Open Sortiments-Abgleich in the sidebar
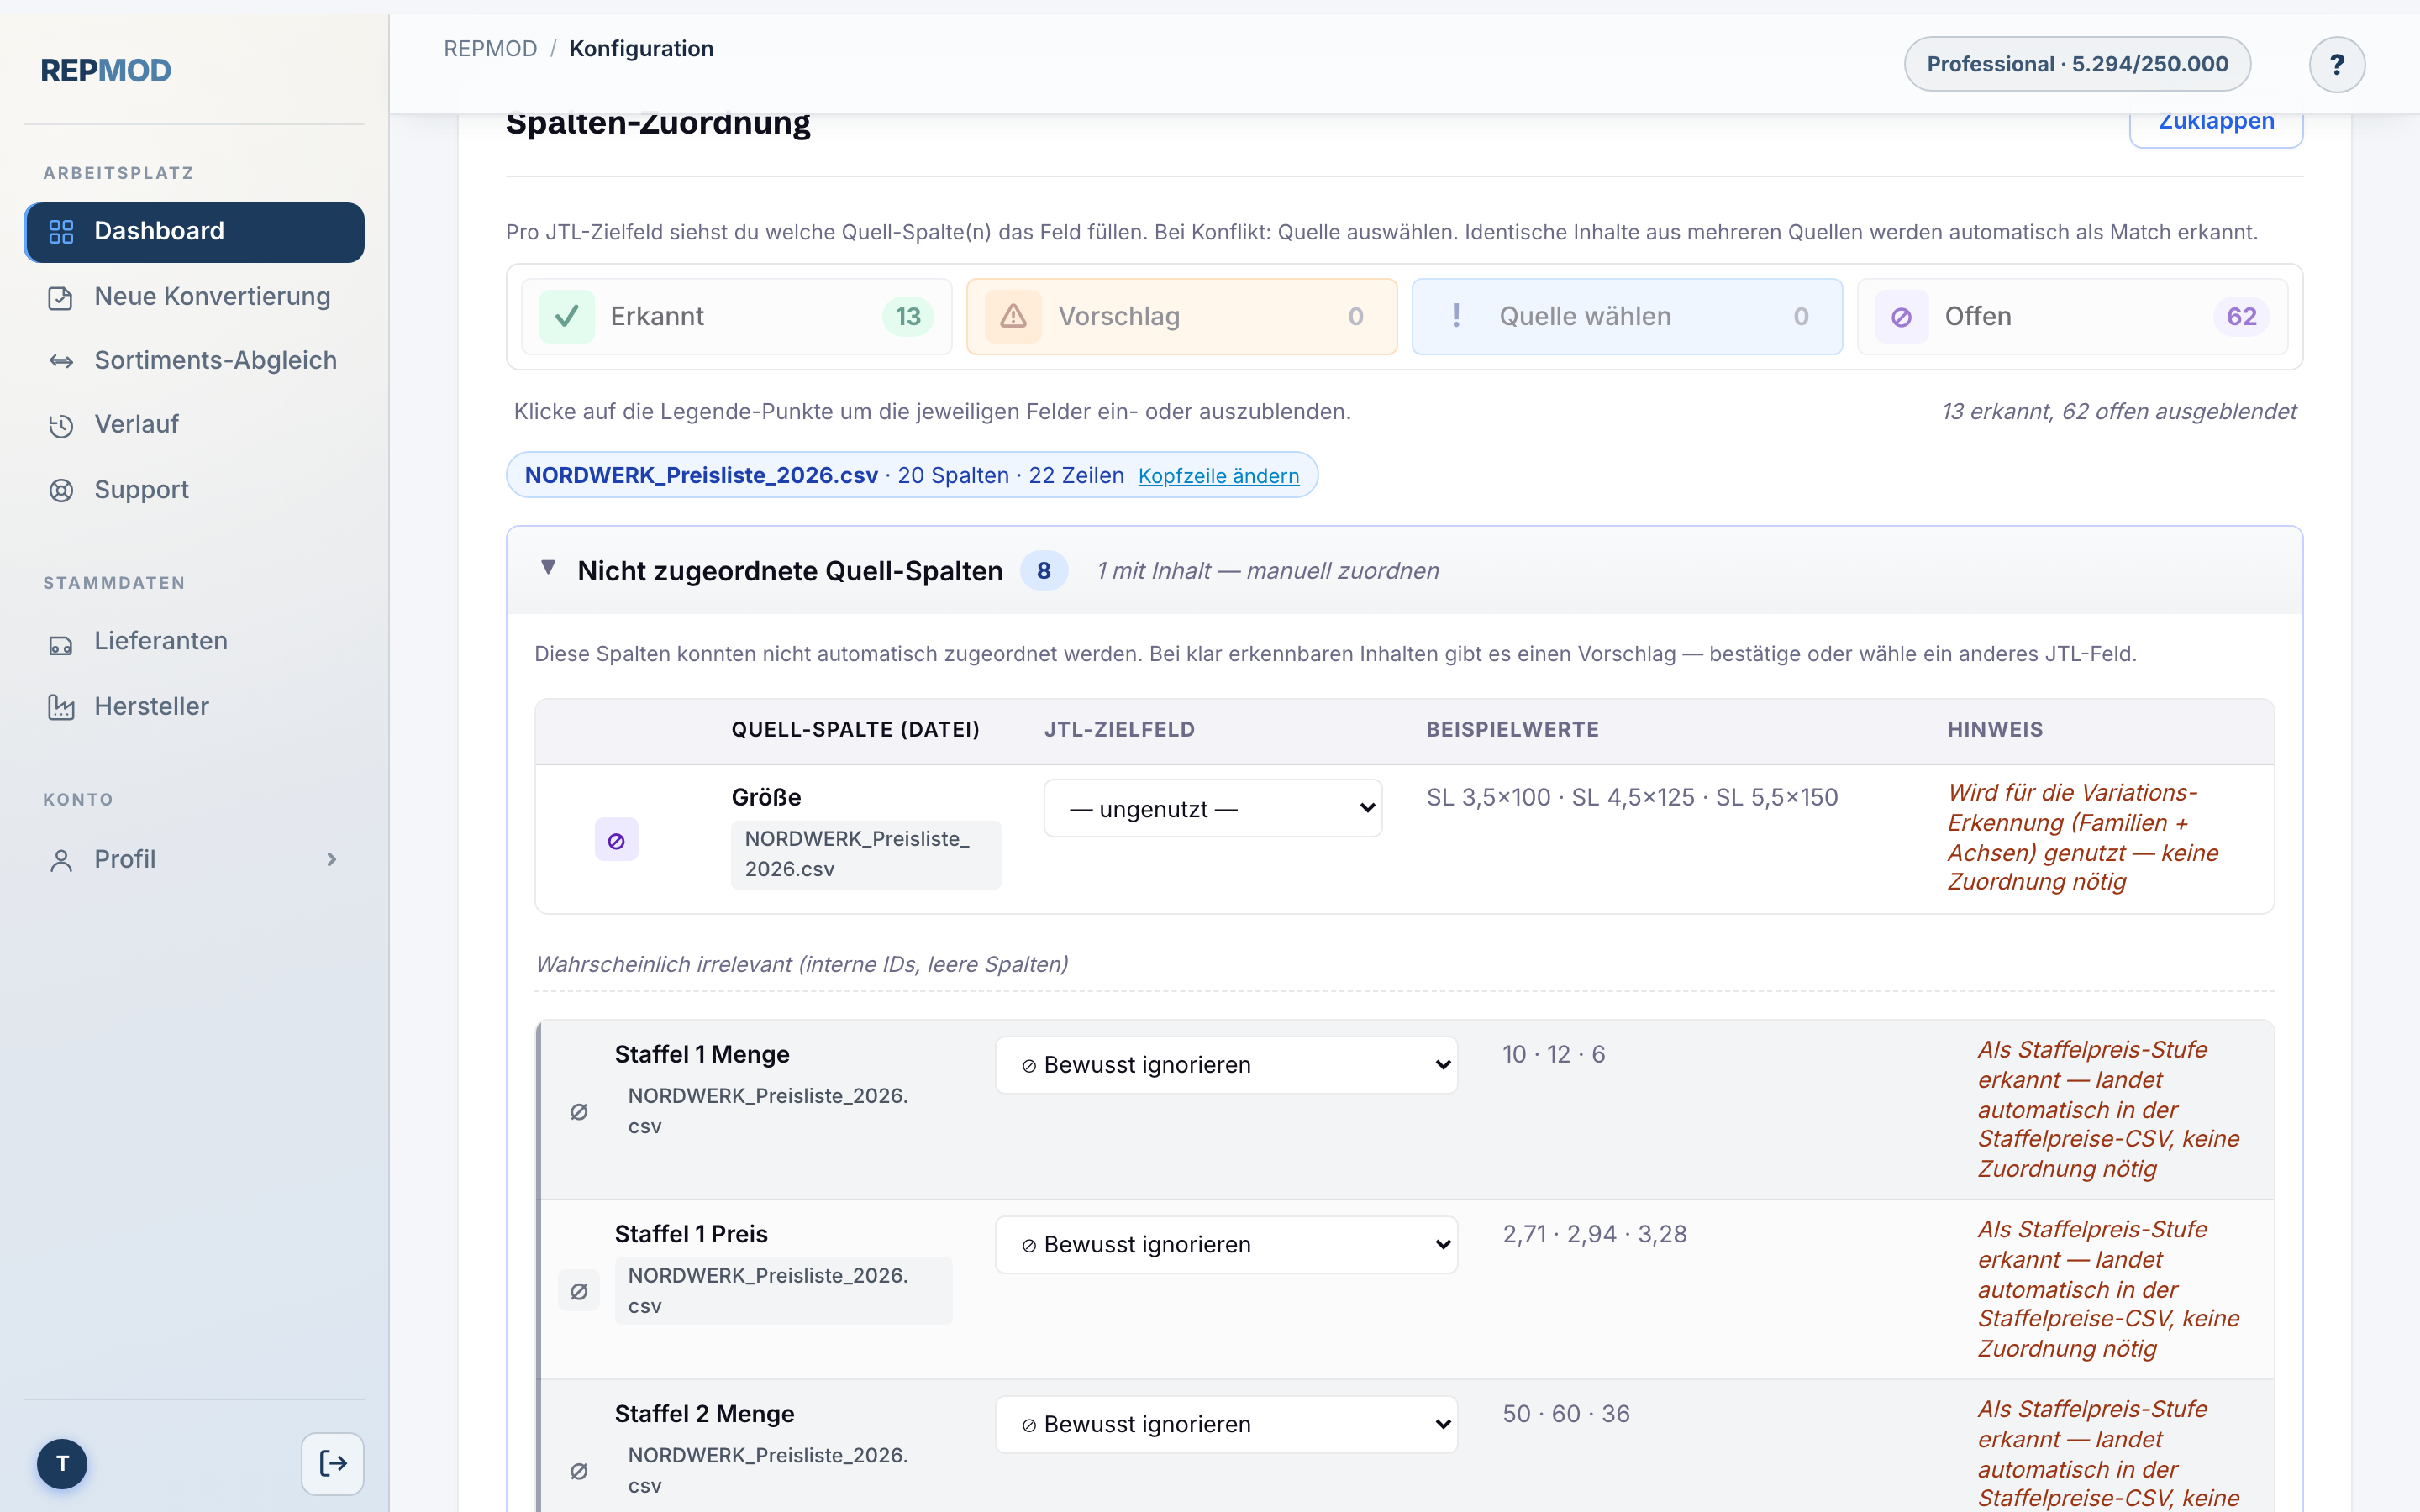Viewport: 2420px width, 1512px height. click(194, 361)
